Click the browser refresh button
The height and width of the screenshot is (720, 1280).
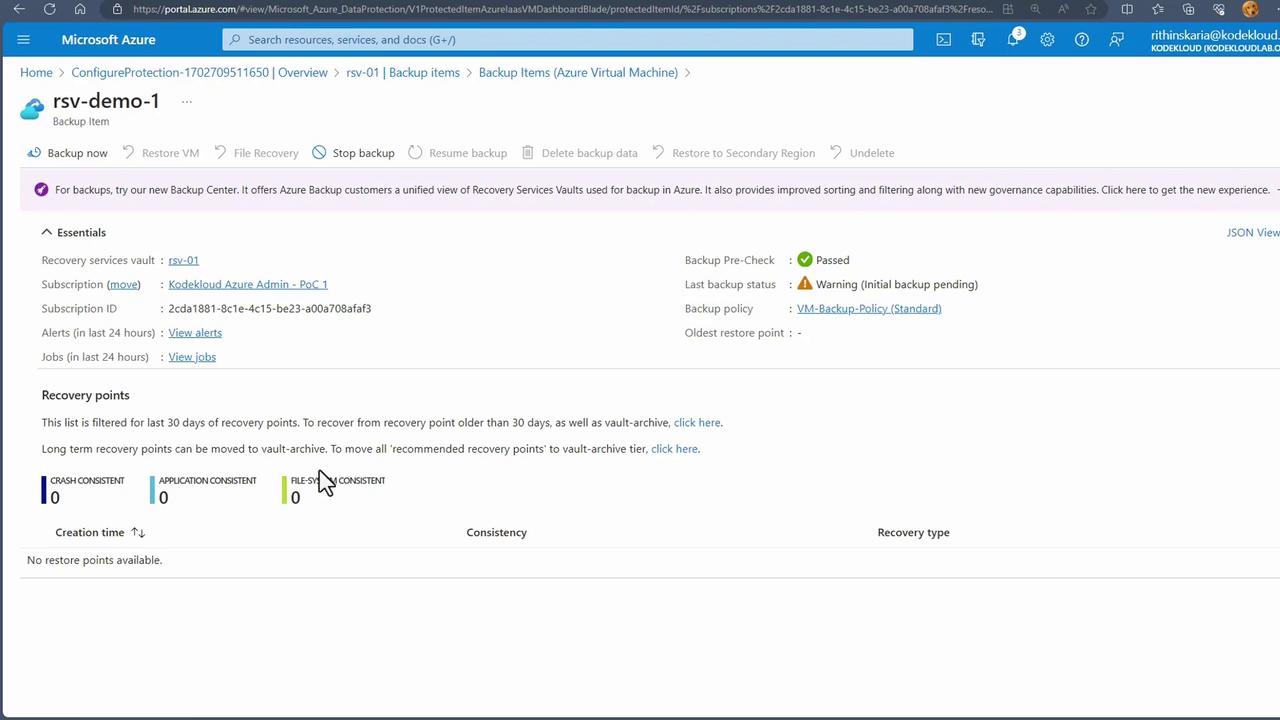pos(50,9)
